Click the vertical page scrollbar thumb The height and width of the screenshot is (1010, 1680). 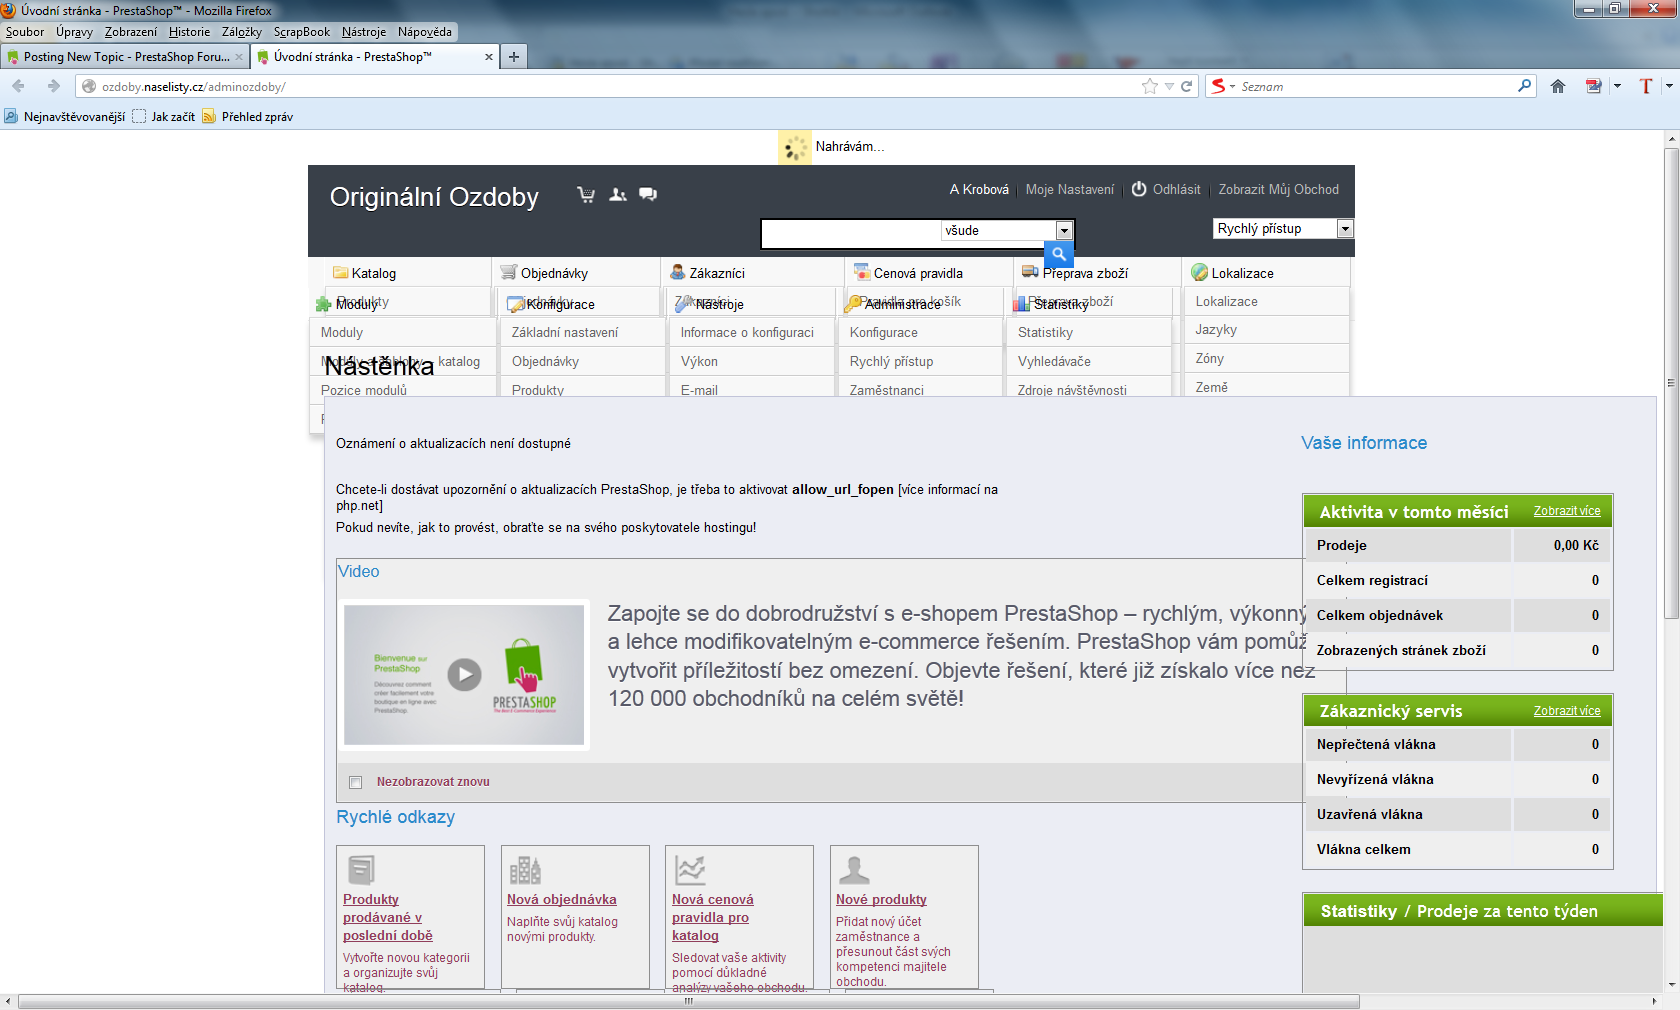(1671, 383)
